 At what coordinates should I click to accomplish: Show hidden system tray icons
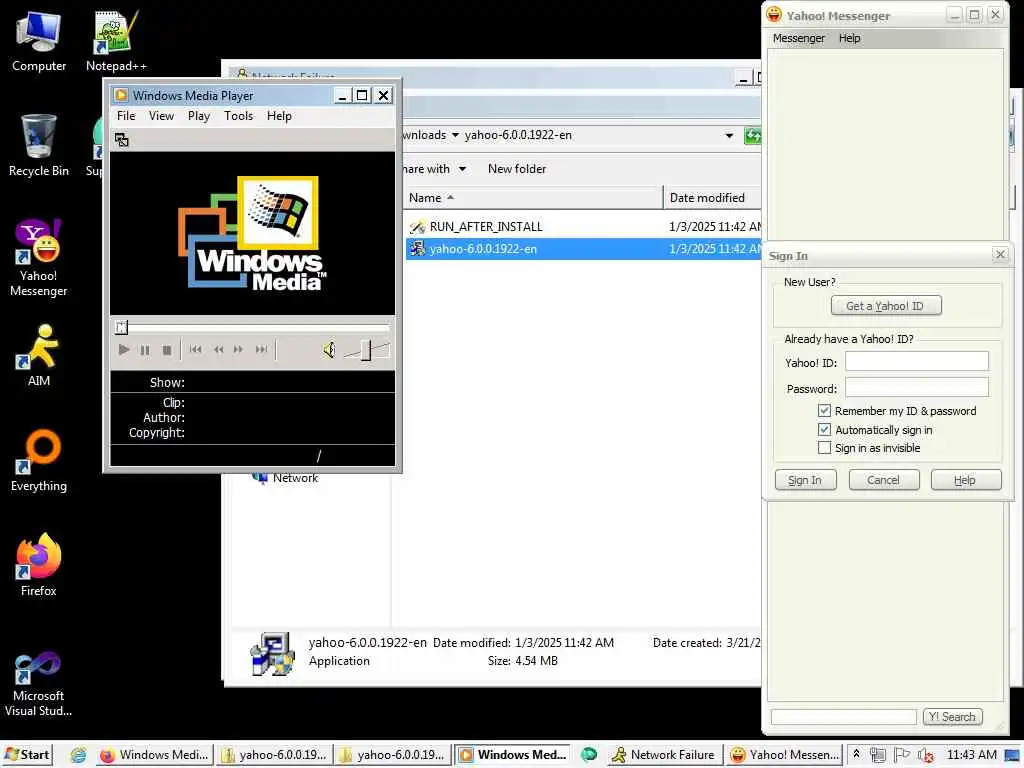pos(856,754)
